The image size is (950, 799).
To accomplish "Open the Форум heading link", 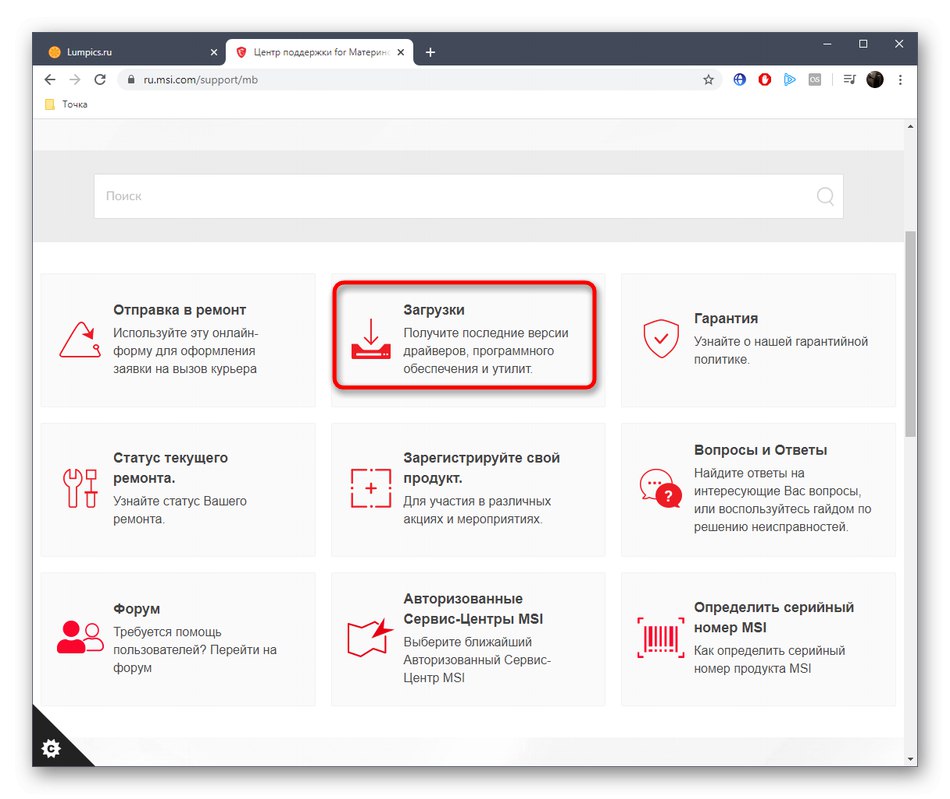I will pos(136,609).
